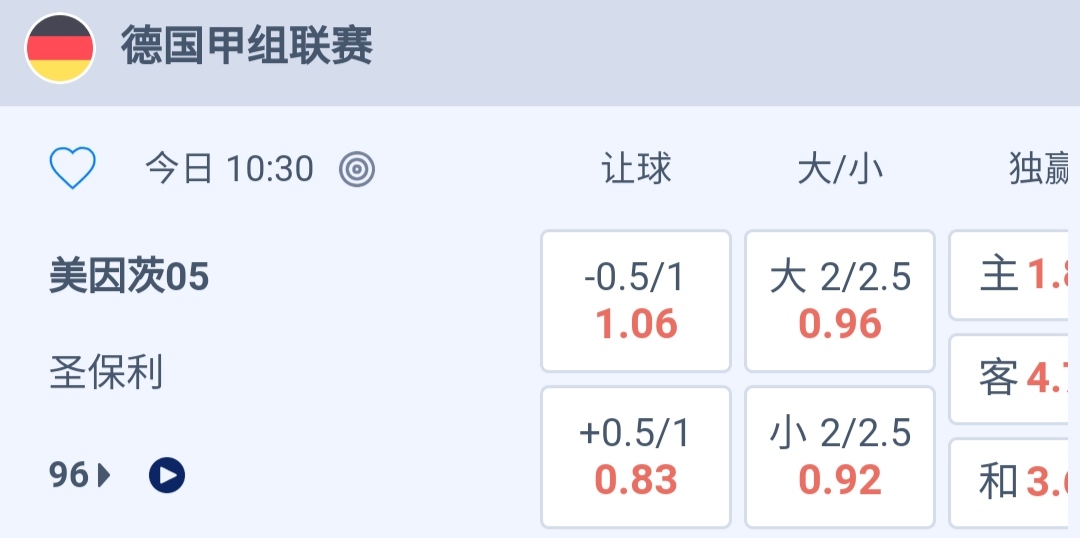
Task: Open the 圣保利 team name
Action: [x=106, y=374]
